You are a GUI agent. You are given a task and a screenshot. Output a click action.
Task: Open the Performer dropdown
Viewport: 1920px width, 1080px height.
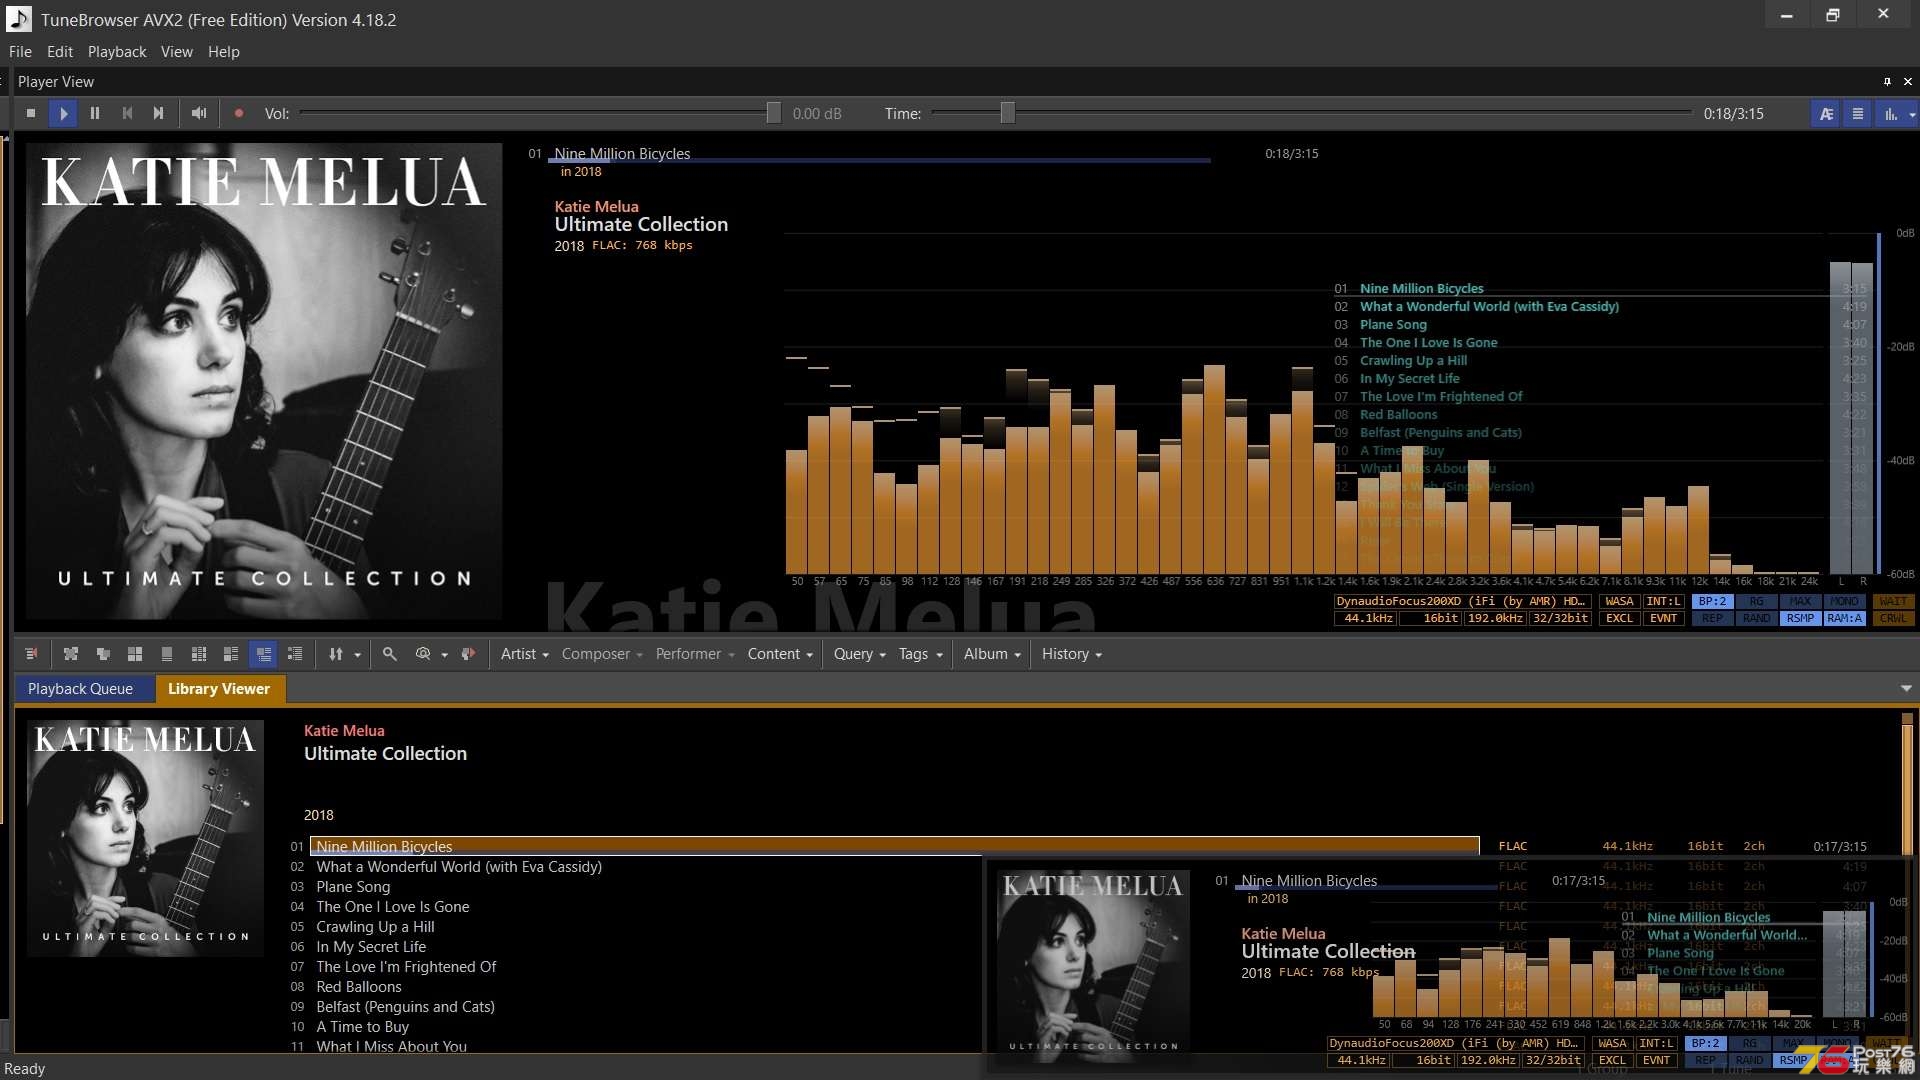695,654
